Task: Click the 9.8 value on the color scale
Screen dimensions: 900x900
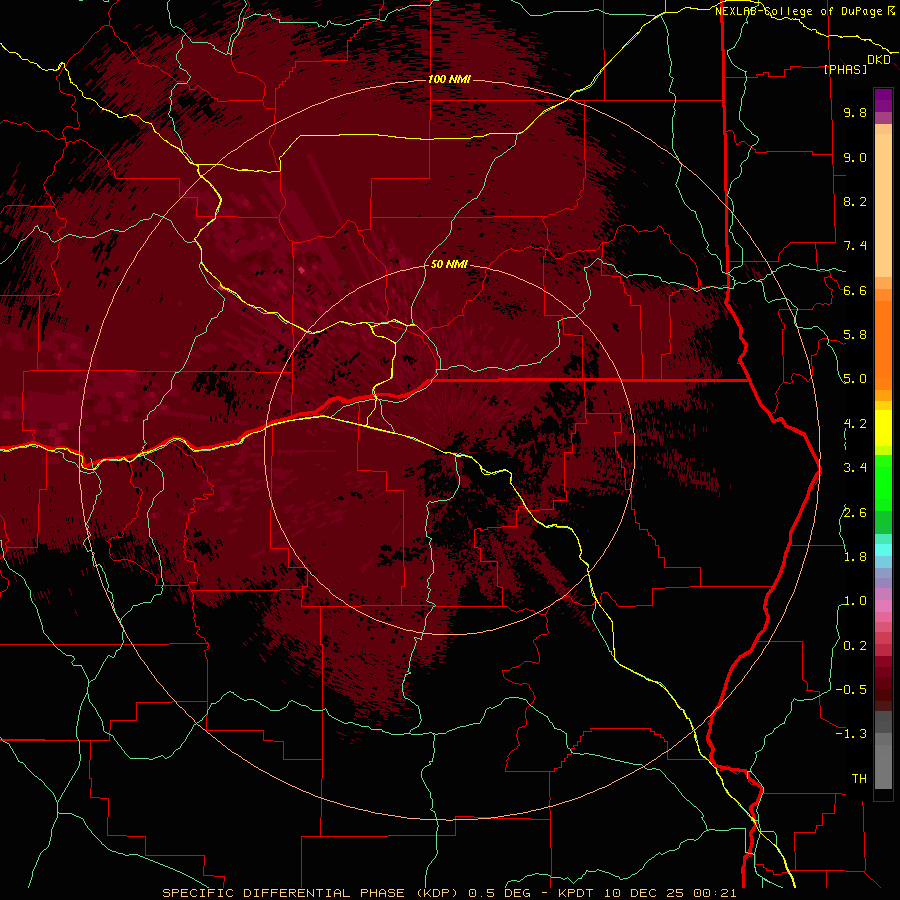Action: click(855, 112)
